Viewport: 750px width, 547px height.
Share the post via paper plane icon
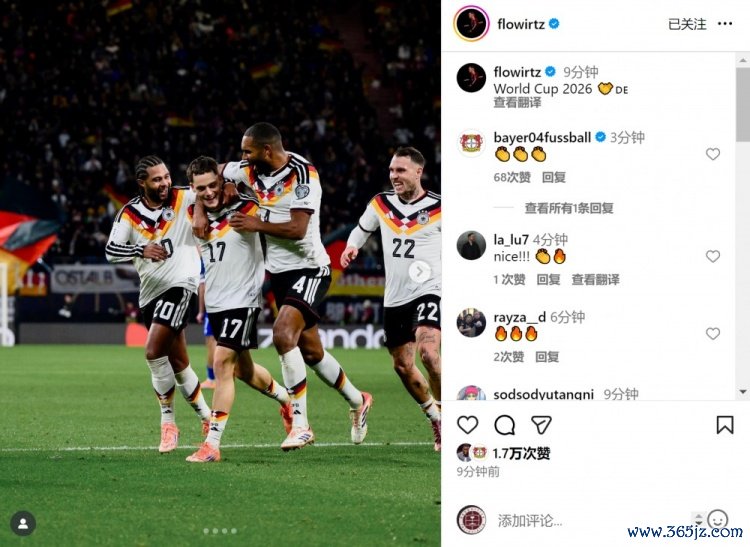pyautogui.click(x=541, y=425)
